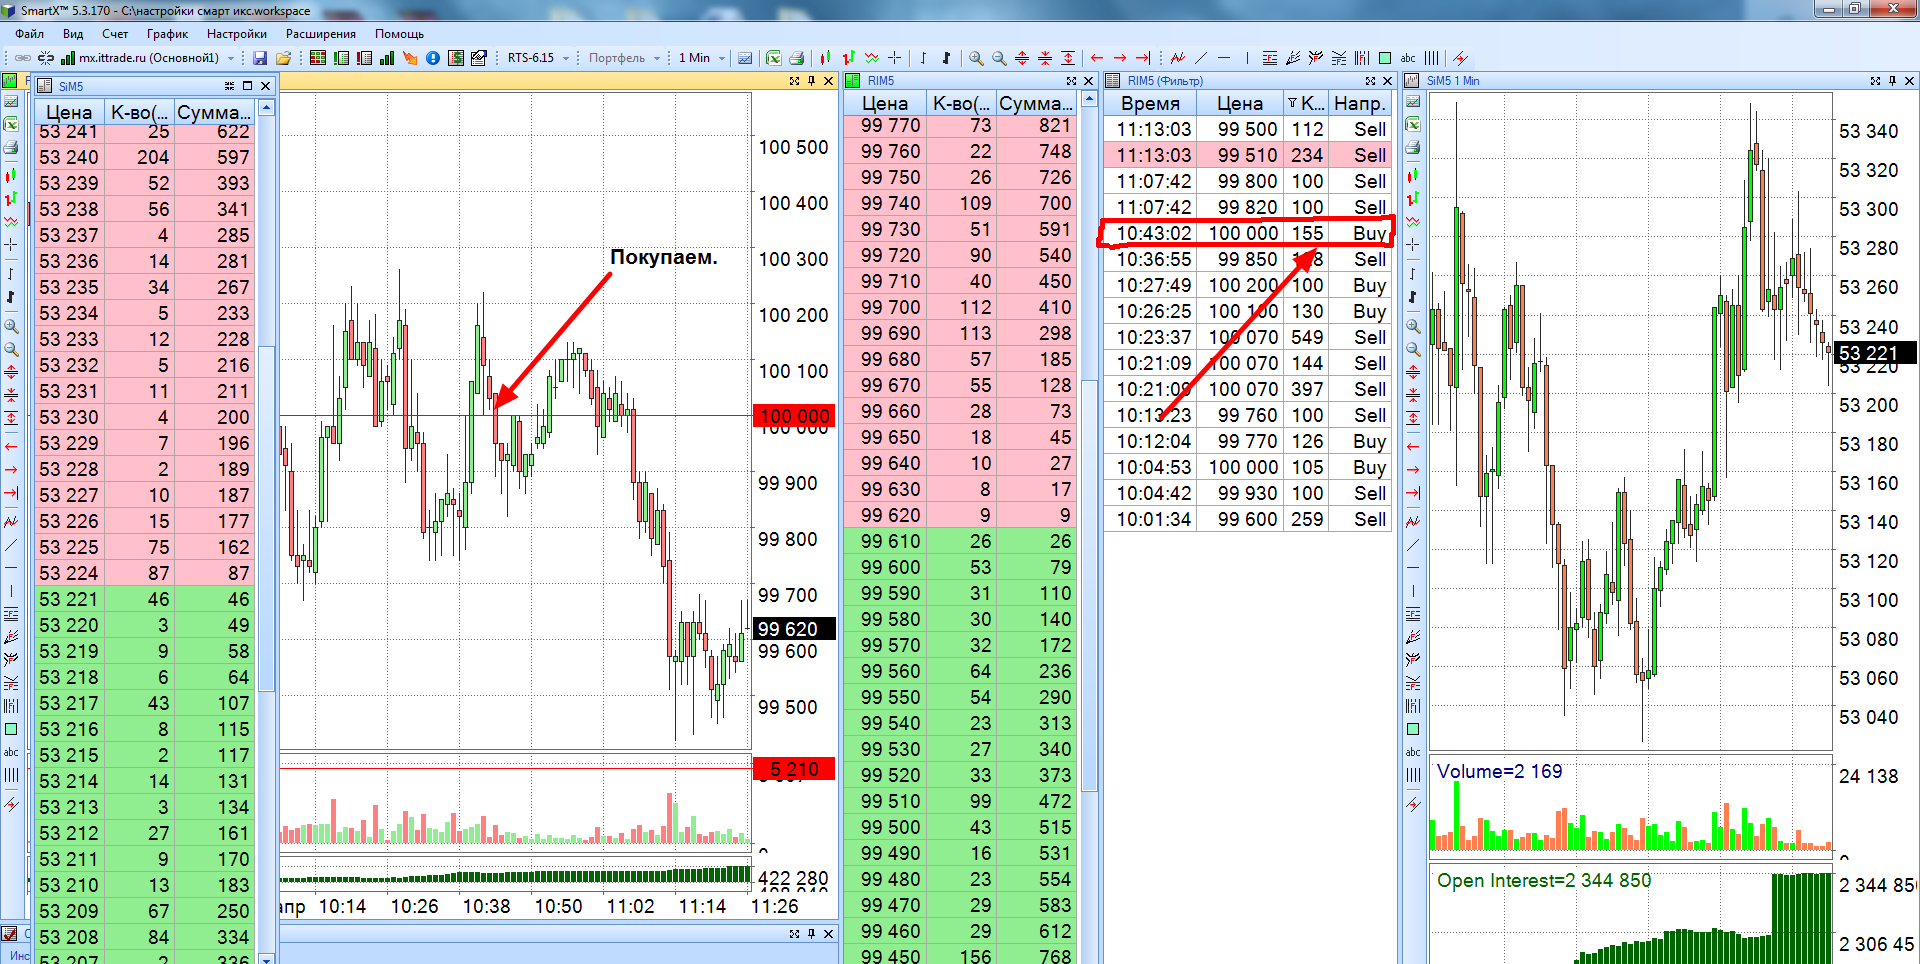Open the График menu

click(167, 33)
